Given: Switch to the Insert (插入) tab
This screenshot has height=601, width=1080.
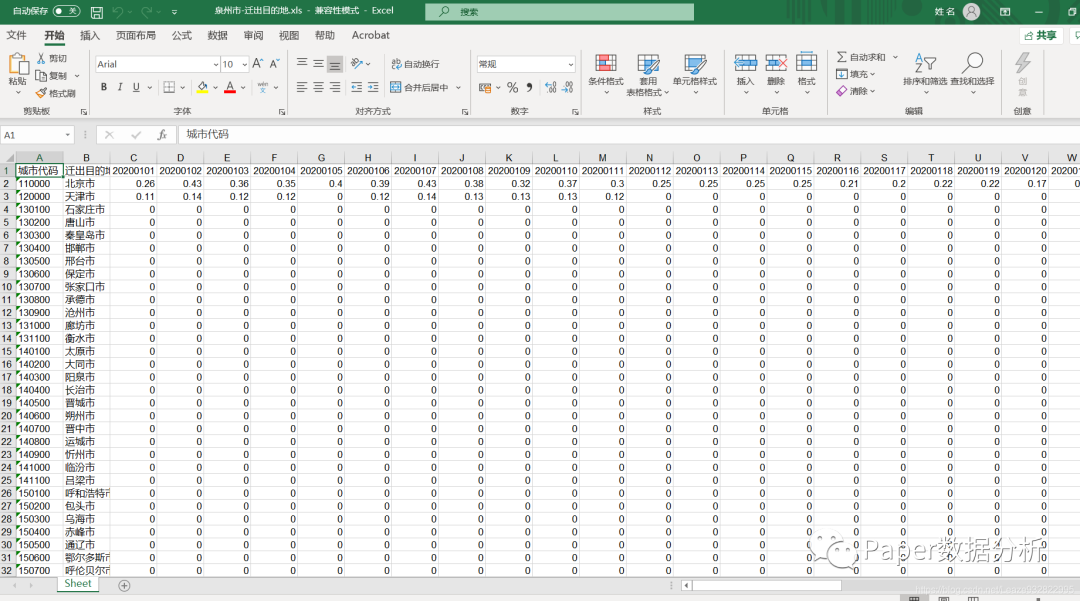Looking at the screenshot, I should [90, 35].
